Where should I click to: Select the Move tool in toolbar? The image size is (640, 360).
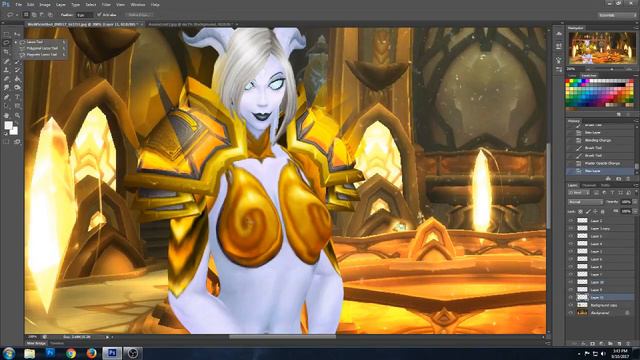[x=17, y=34]
